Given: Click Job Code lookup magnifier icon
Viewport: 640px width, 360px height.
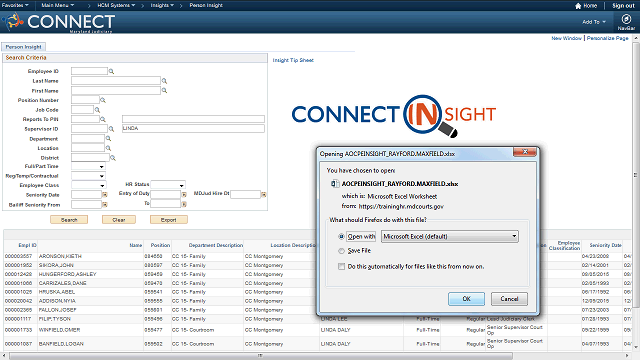Looking at the screenshot, I should (x=97, y=110).
